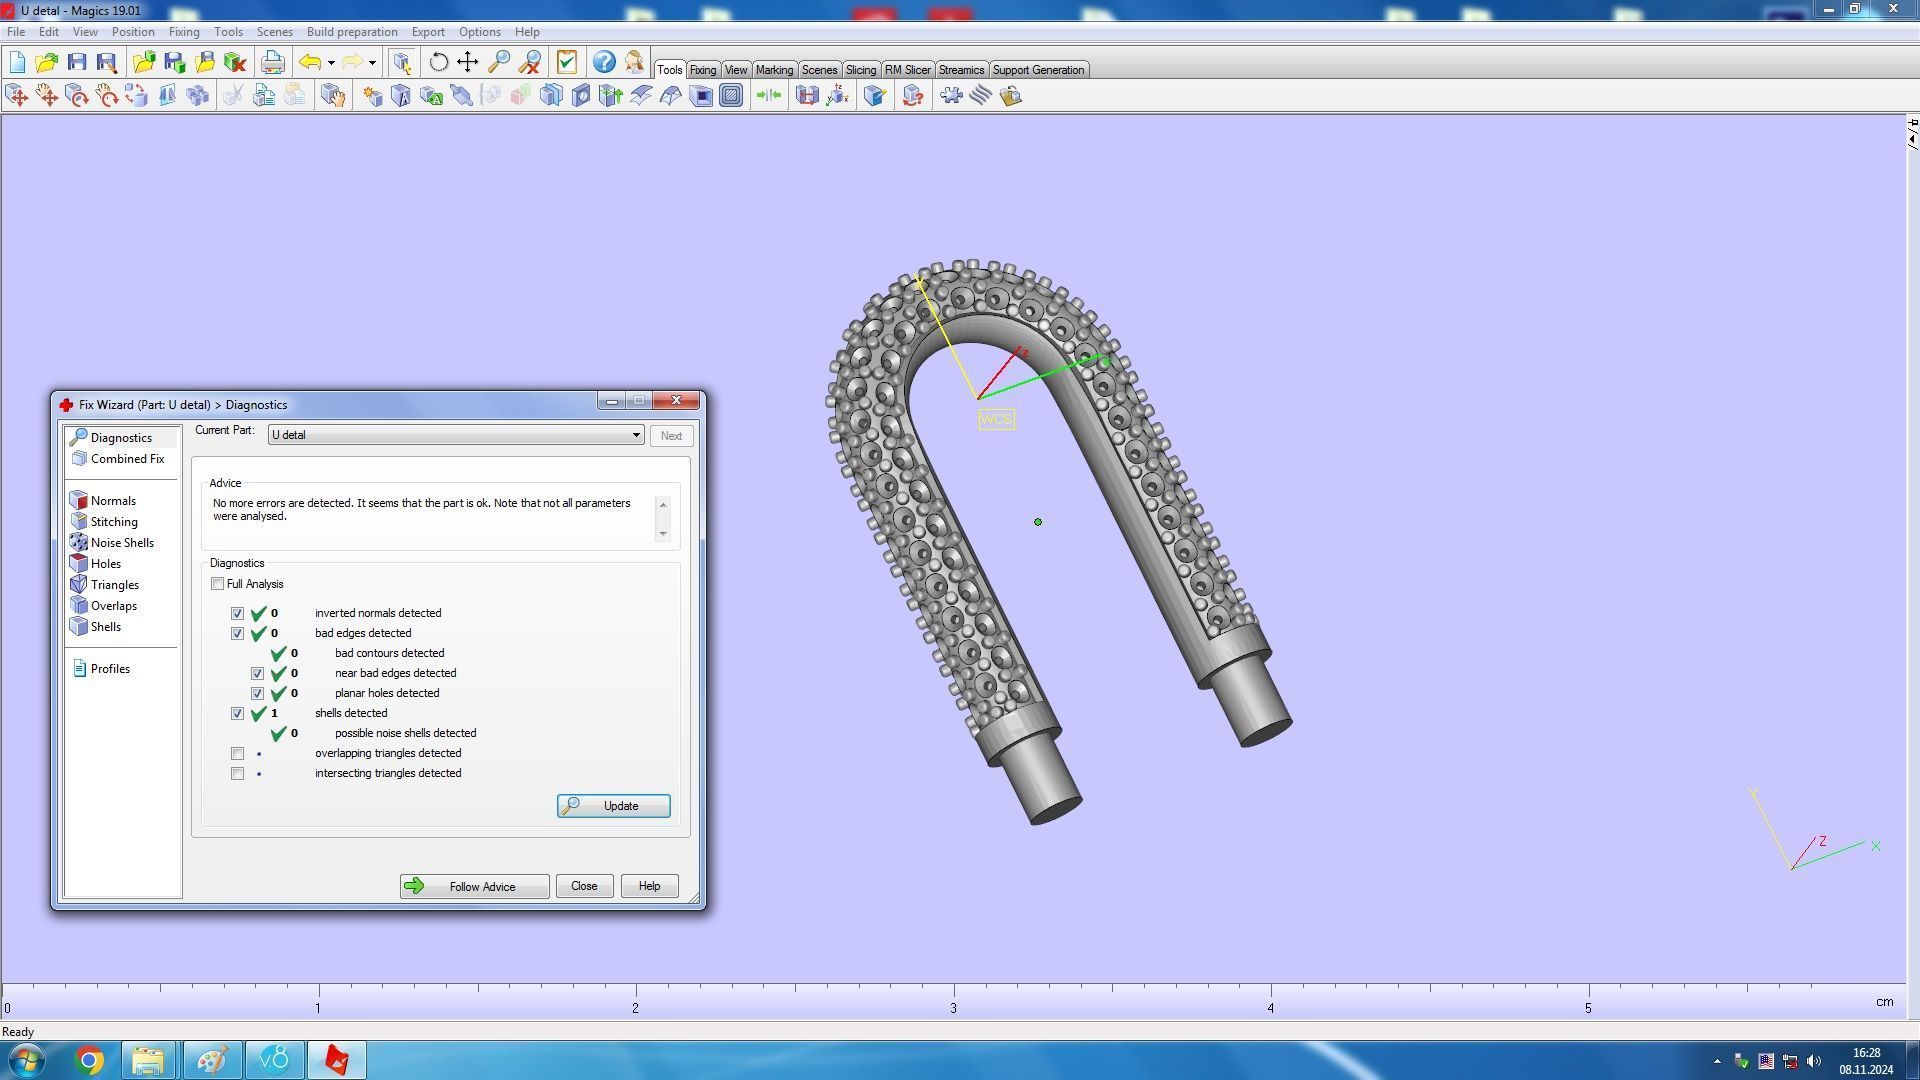The height and width of the screenshot is (1080, 1920).
Task: Click the Undo arrow icon
Action: pos(310,63)
